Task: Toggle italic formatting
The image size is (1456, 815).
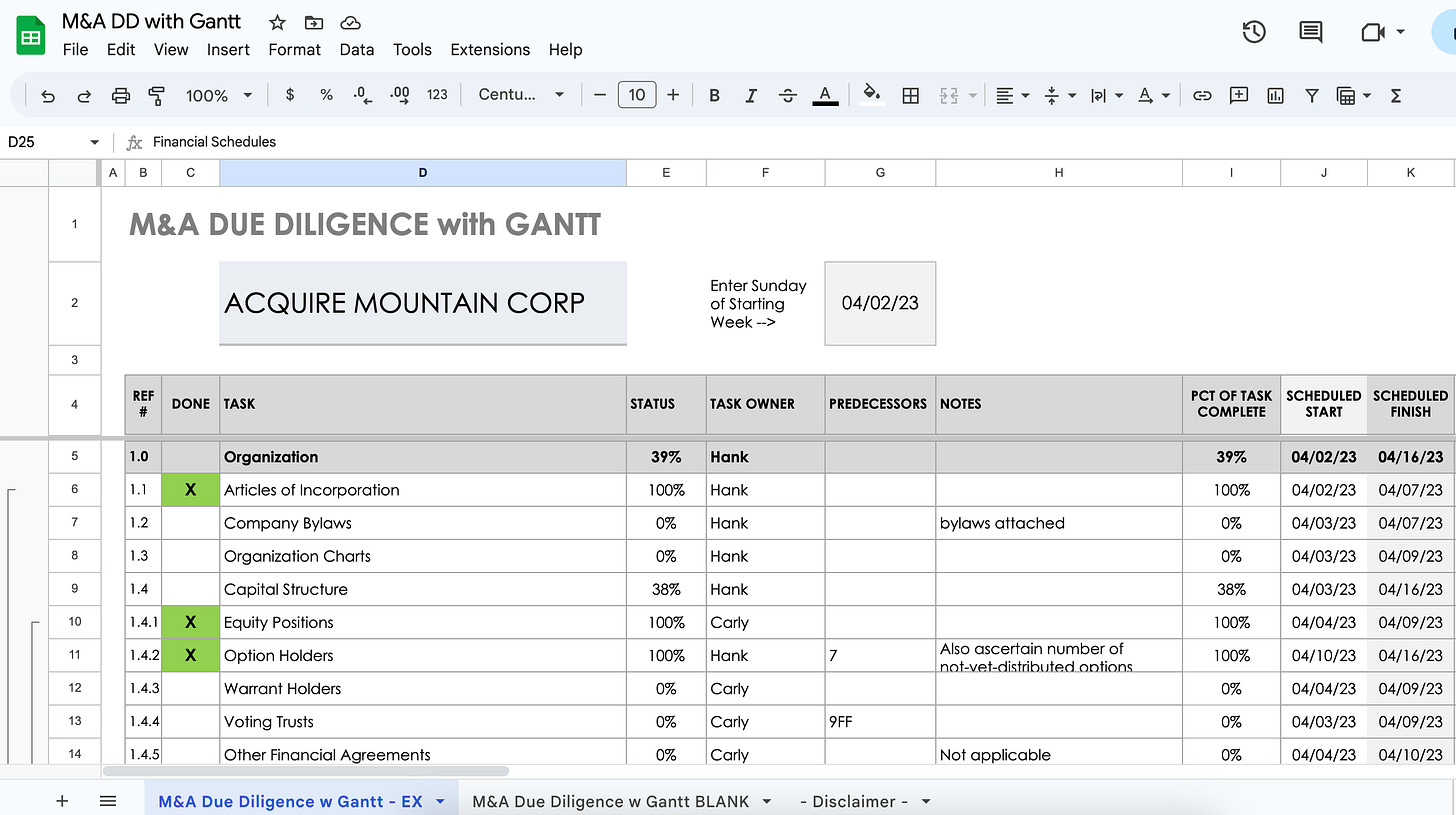Action: [751, 95]
